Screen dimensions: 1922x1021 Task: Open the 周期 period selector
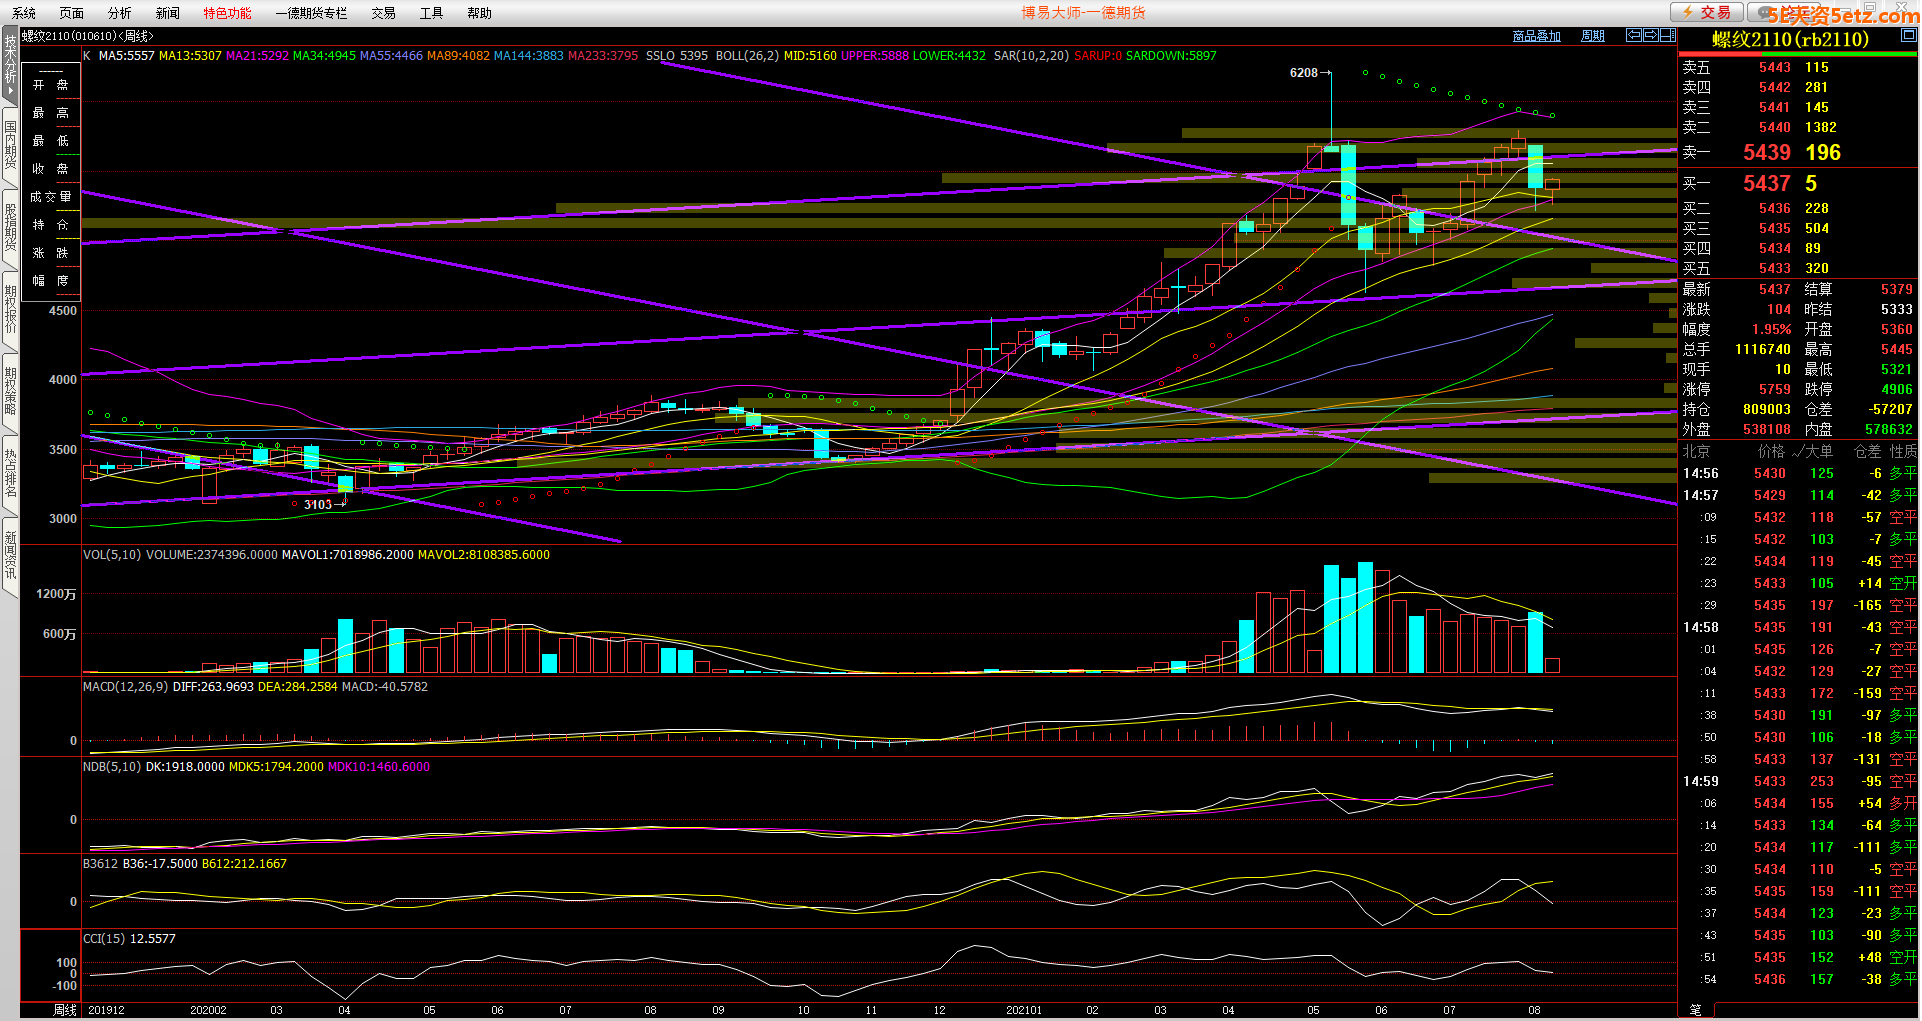coord(1592,36)
